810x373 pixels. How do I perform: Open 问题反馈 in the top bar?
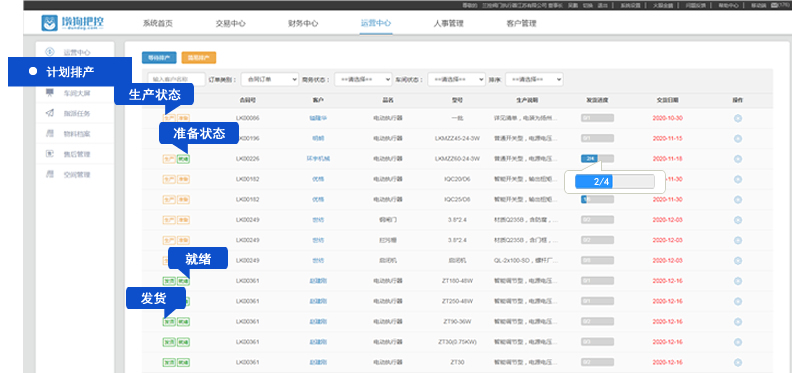[x=696, y=5]
